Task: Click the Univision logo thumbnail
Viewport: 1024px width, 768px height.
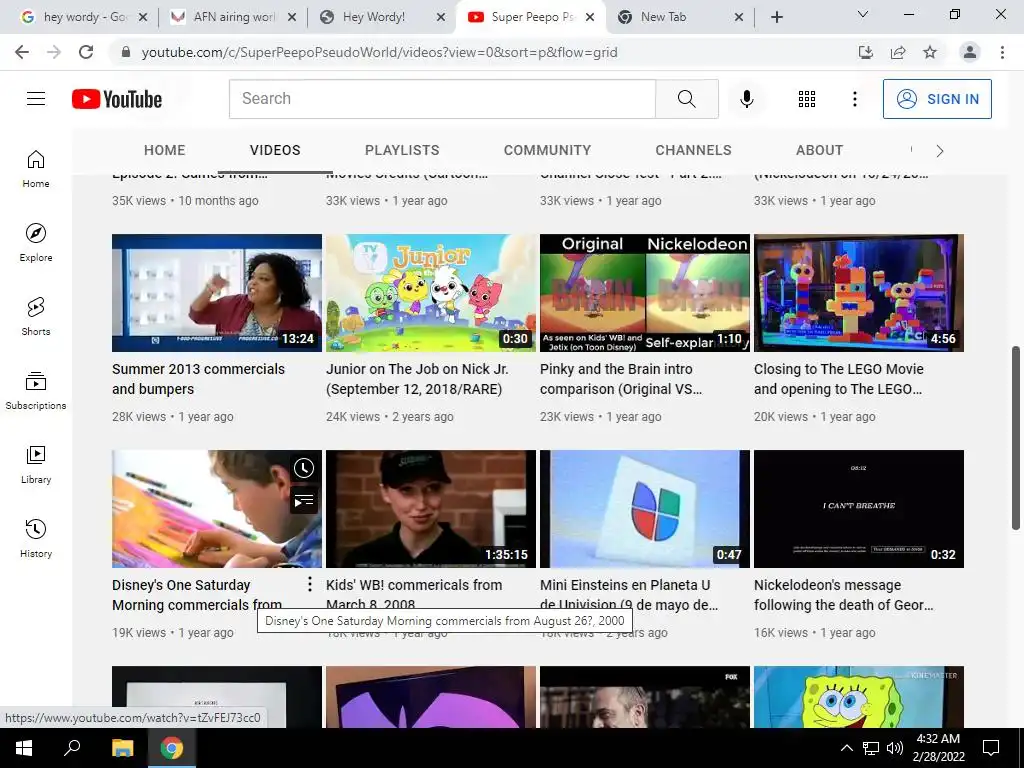Action: pos(645,509)
